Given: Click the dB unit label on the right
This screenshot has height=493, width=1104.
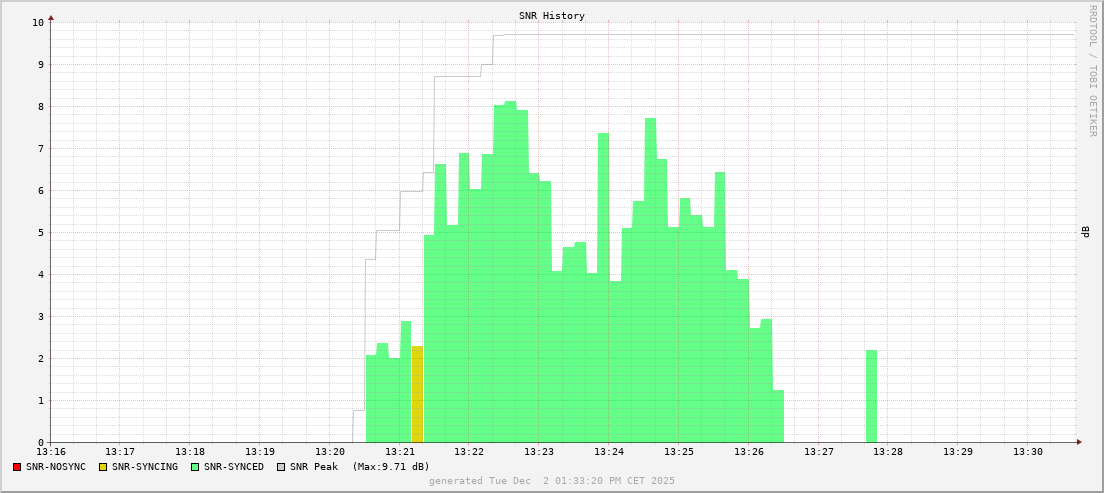Looking at the screenshot, I should coord(1085,232).
